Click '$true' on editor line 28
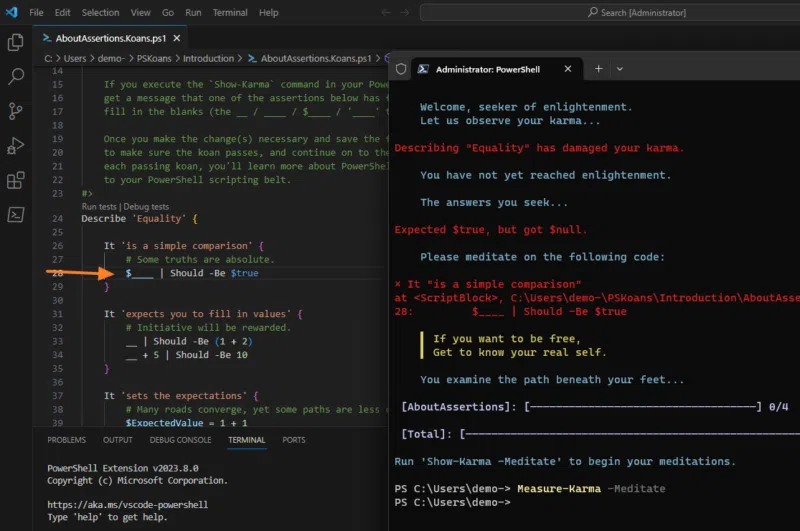Viewport: 800px width, 531px height. 244,273
